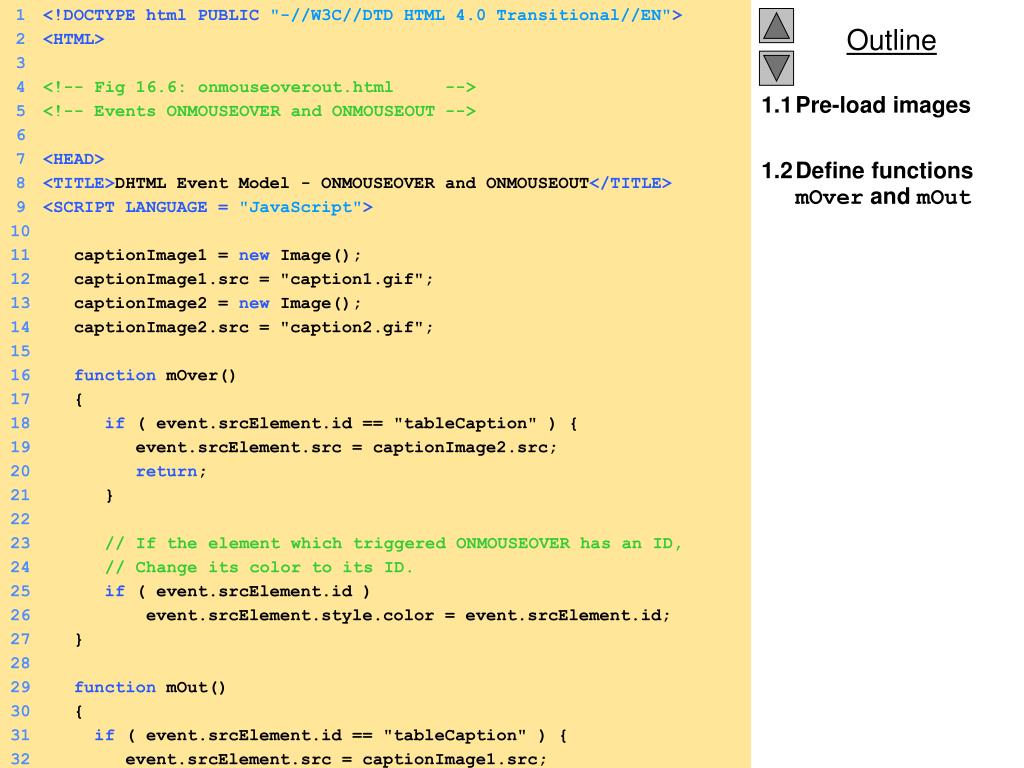Click the opening HTML tag on line 2
Screen dimensions: 1024x768
click(73, 39)
